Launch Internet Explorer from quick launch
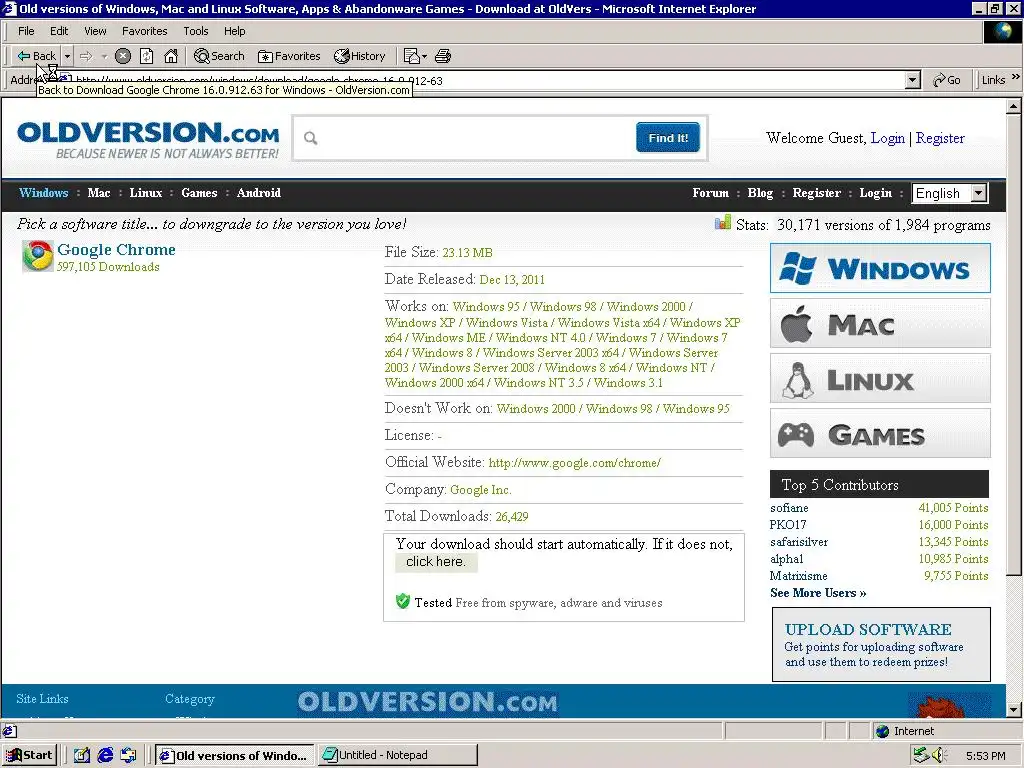Image resolution: width=1024 pixels, height=768 pixels. pyautogui.click(x=105, y=756)
